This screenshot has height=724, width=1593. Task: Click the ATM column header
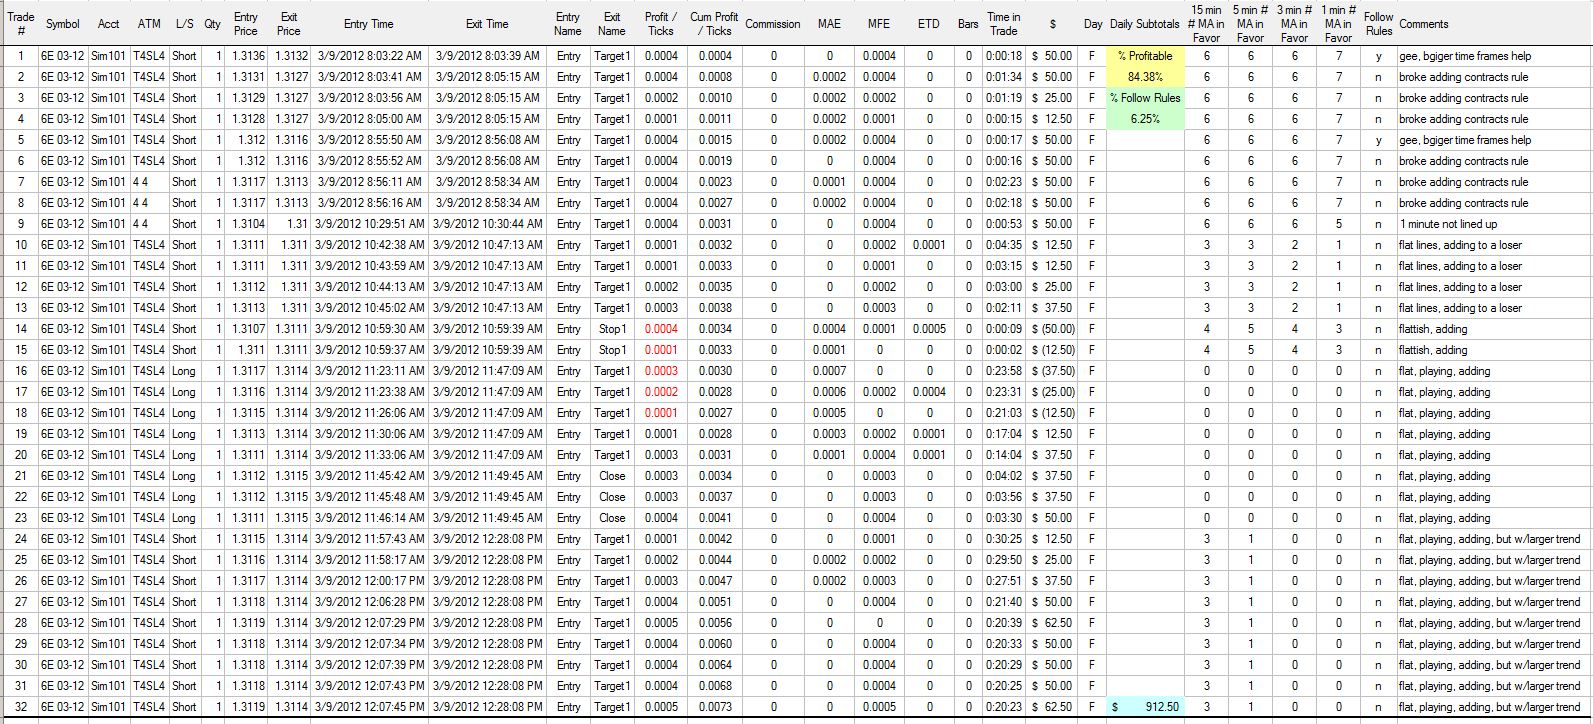(150, 24)
